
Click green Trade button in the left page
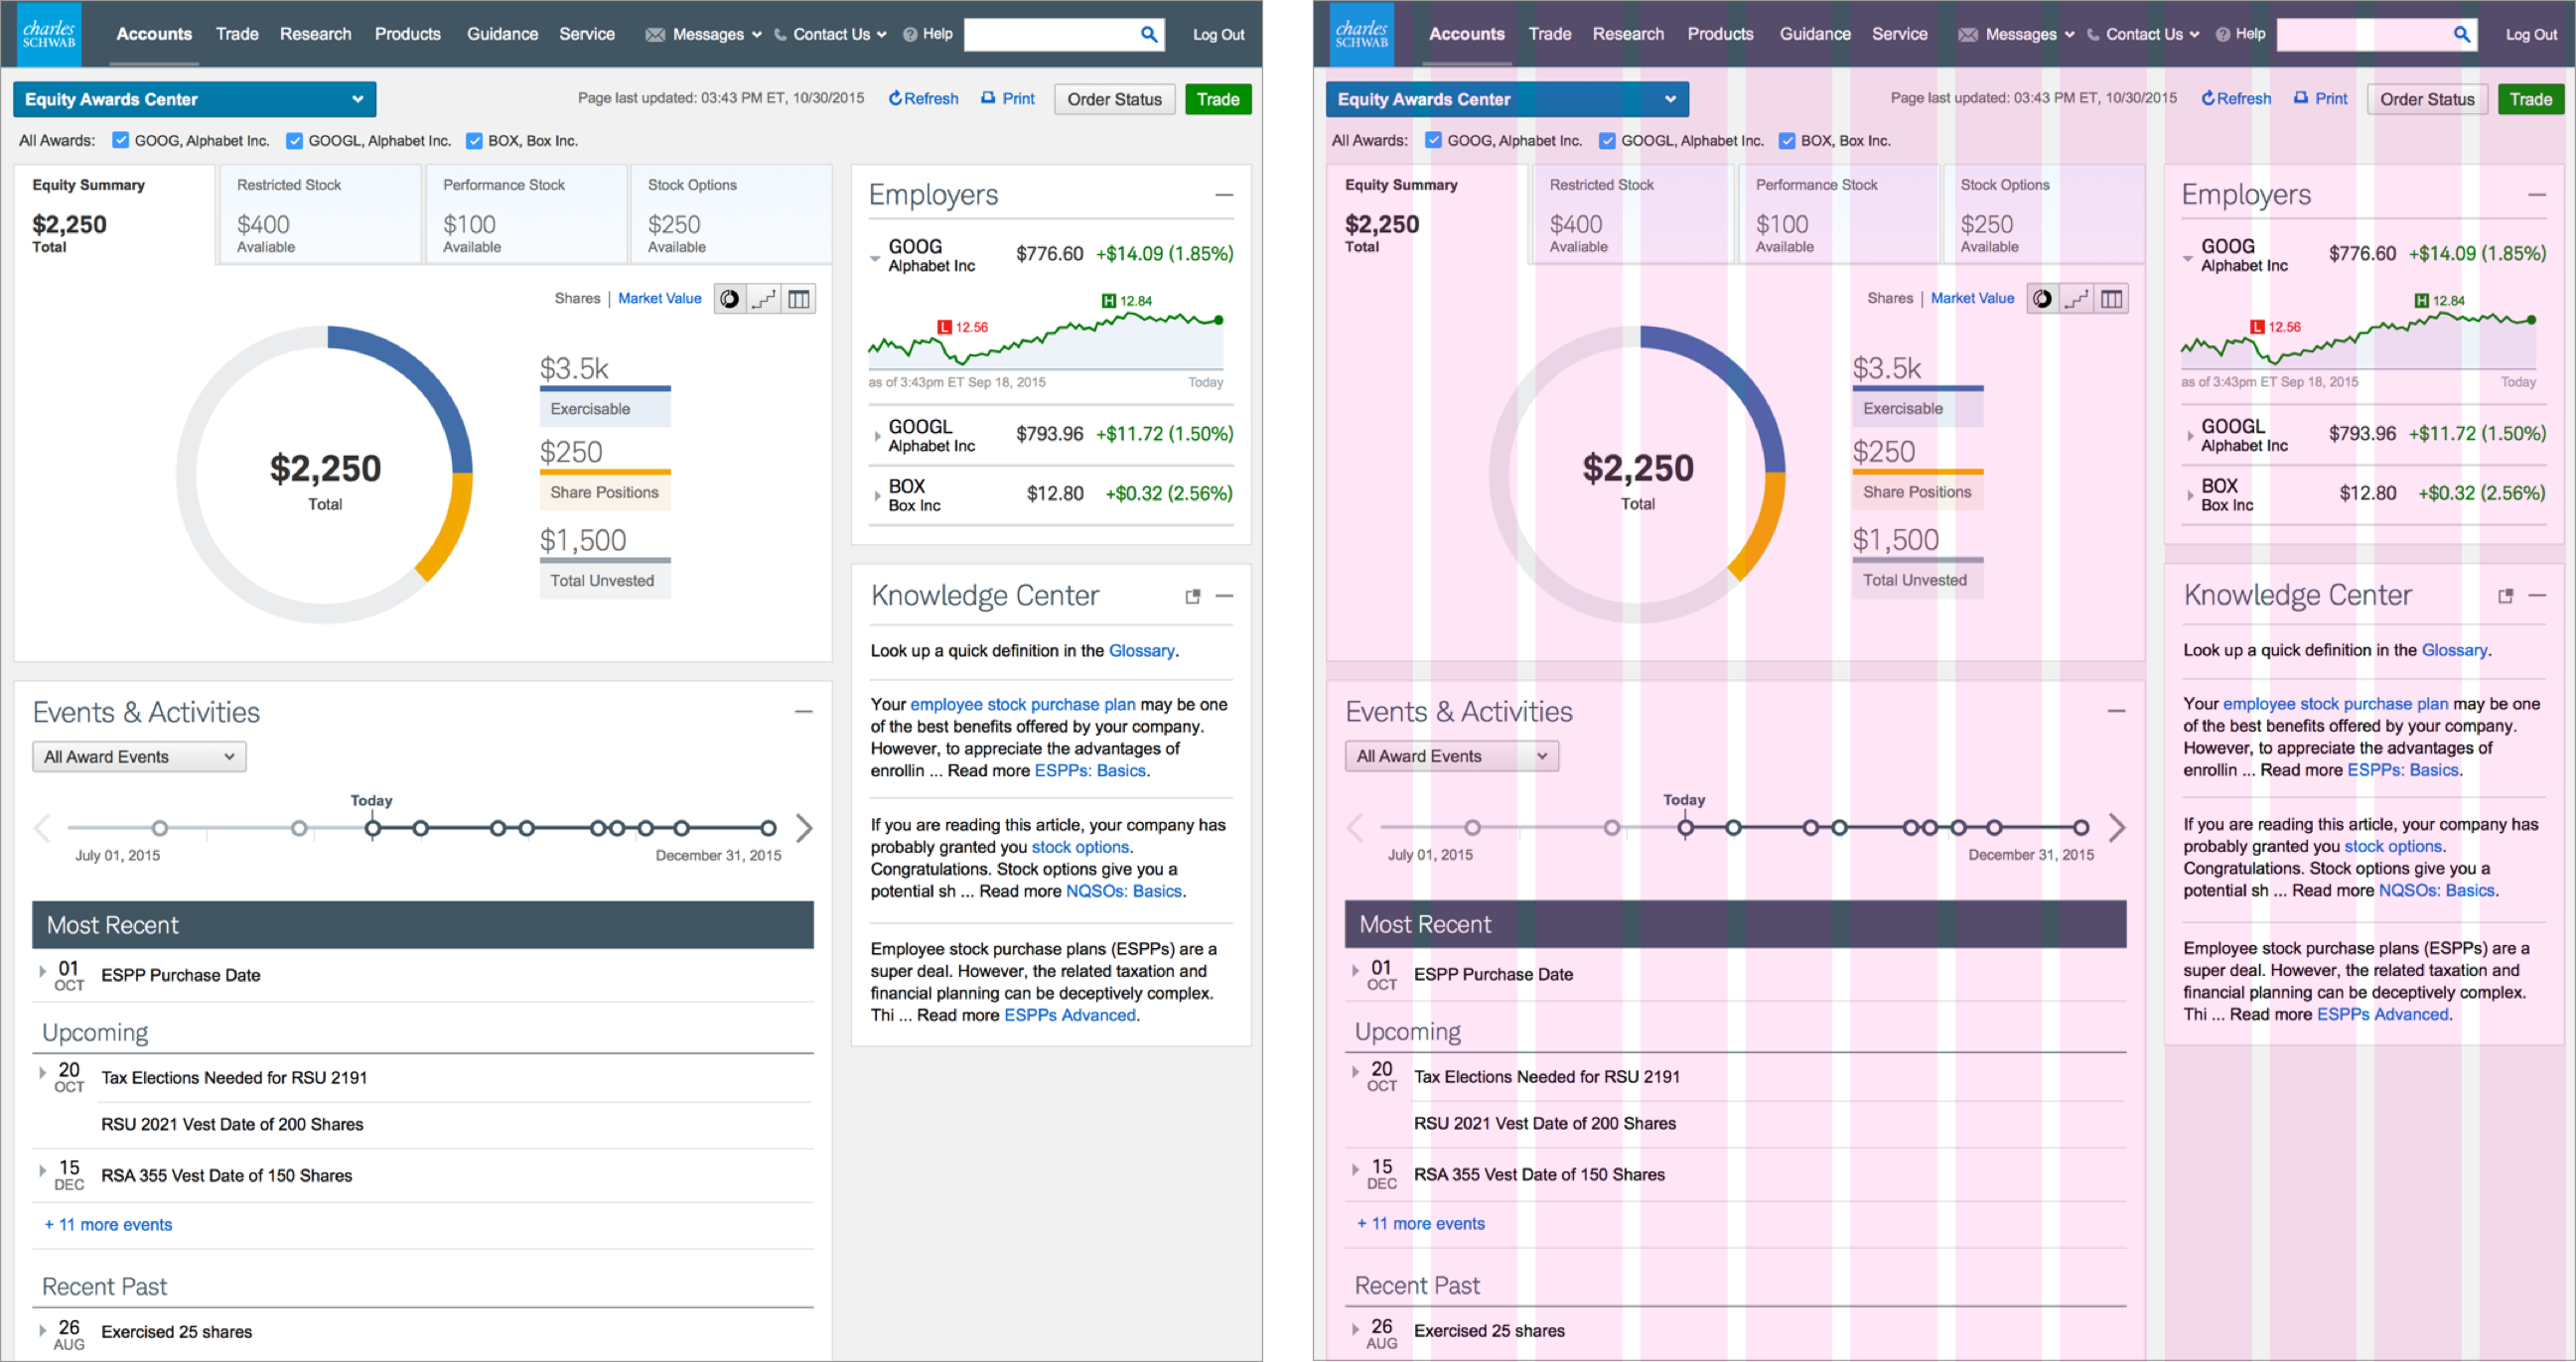tap(1218, 99)
